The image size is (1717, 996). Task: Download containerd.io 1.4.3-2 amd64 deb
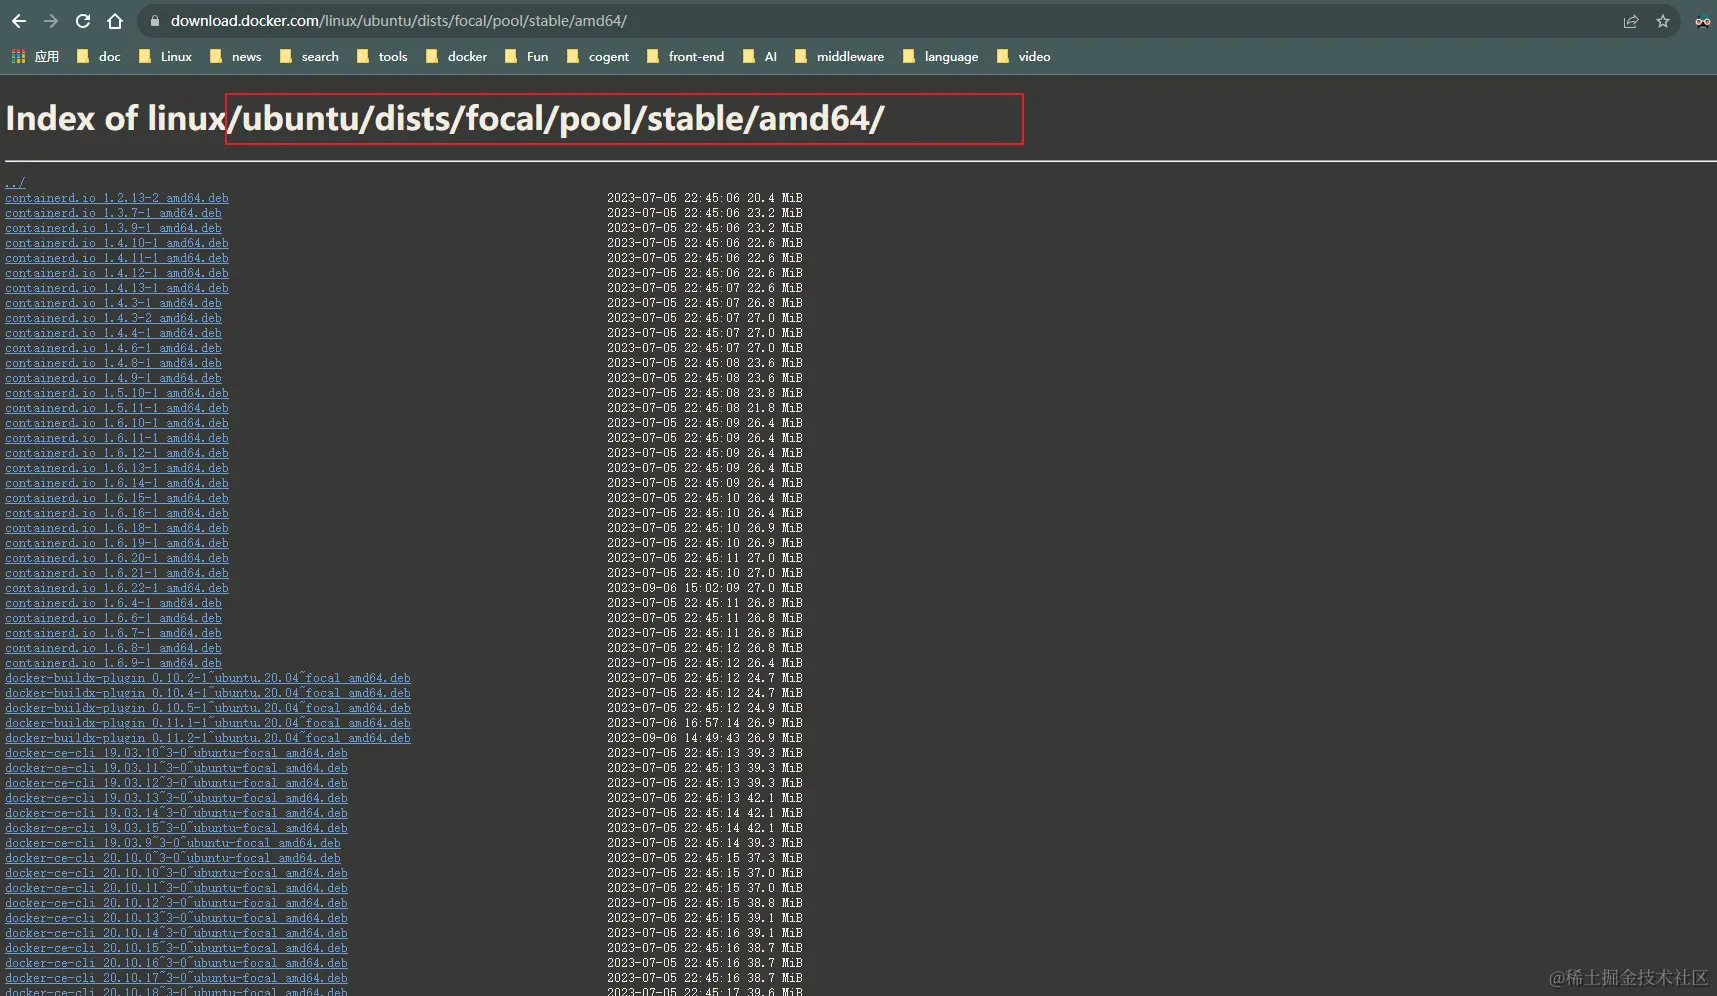coord(113,318)
